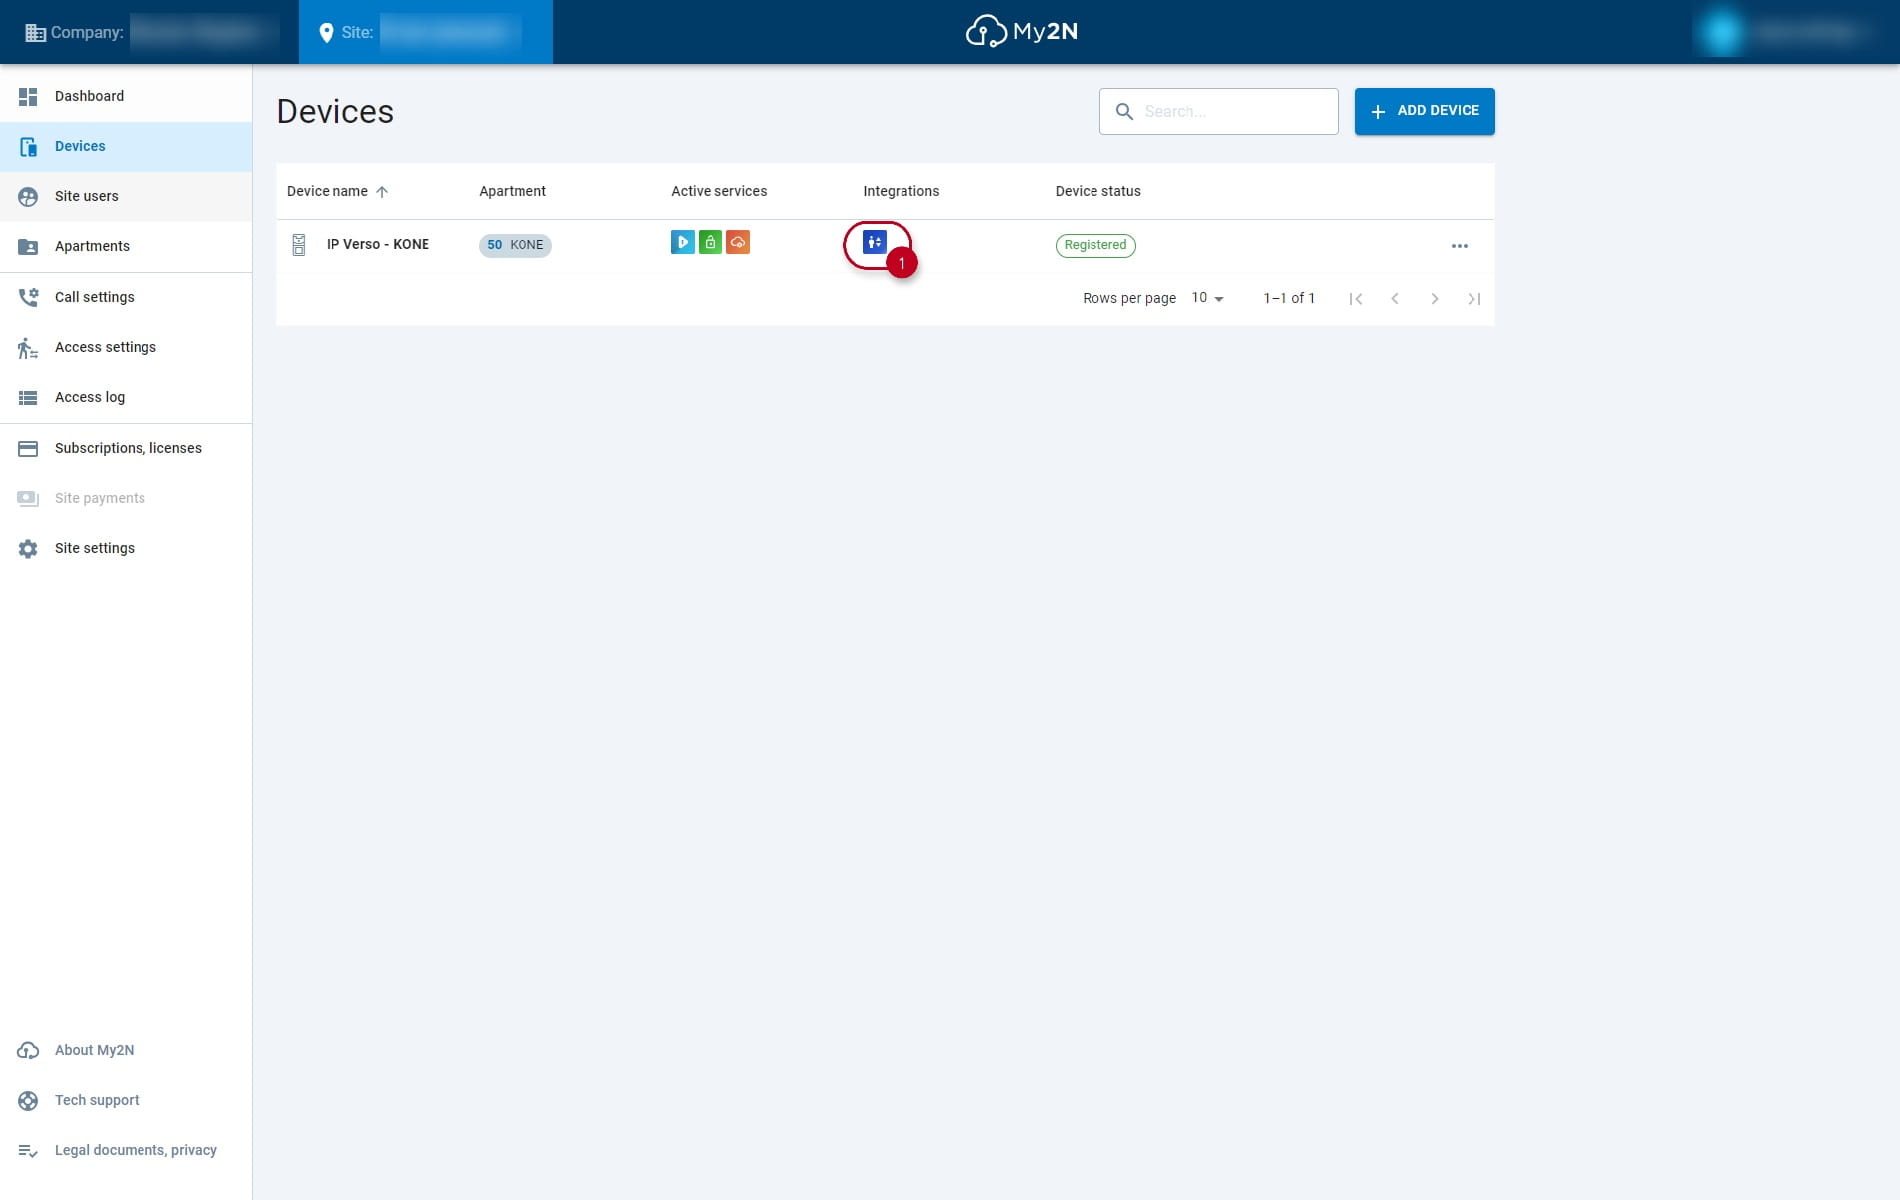Click the Site location pin icon
The width and height of the screenshot is (1900, 1200).
326,33
